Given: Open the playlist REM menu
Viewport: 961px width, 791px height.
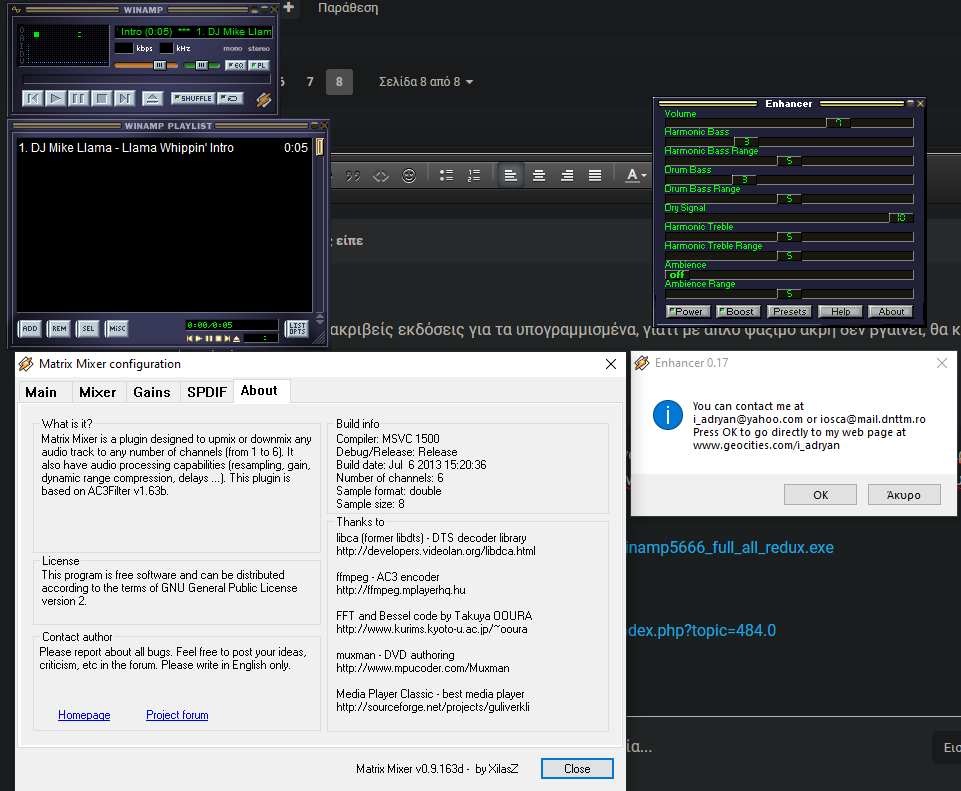Looking at the screenshot, I should (x=59, y=328).
